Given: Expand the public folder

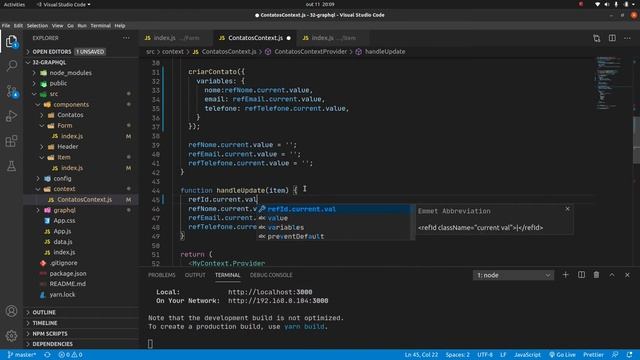Looking at the screenshot, I should coord(58,83).
